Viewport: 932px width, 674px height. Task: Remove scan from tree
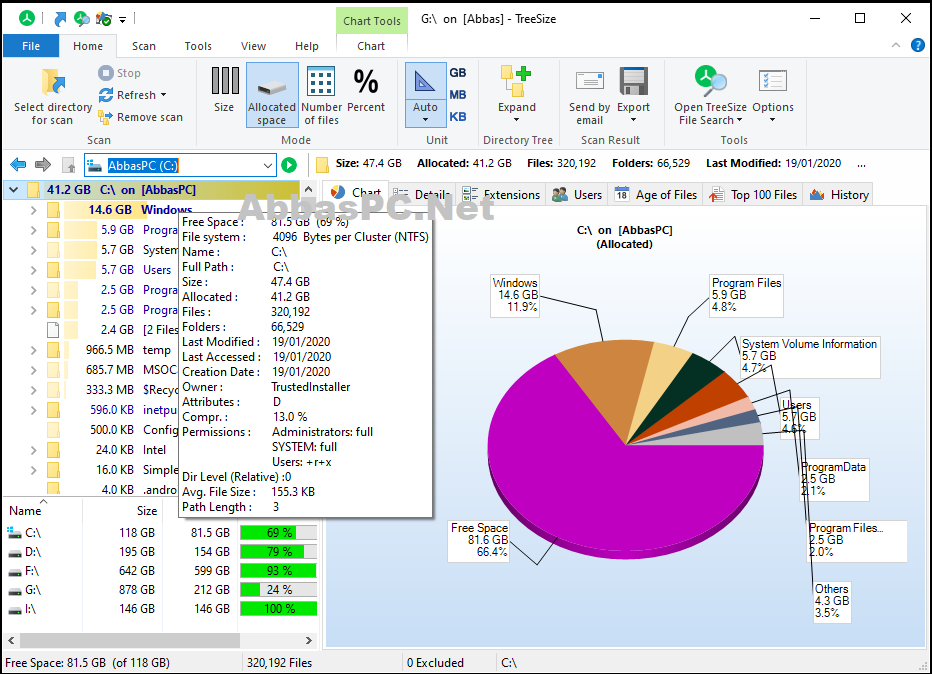coord(140,117)
